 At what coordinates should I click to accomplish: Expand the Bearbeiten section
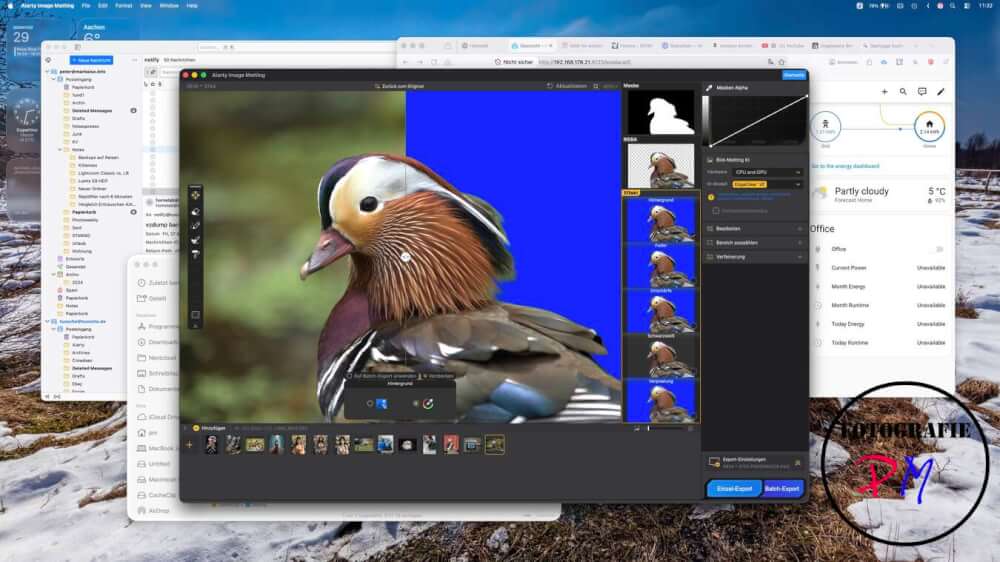click(755, 228)
